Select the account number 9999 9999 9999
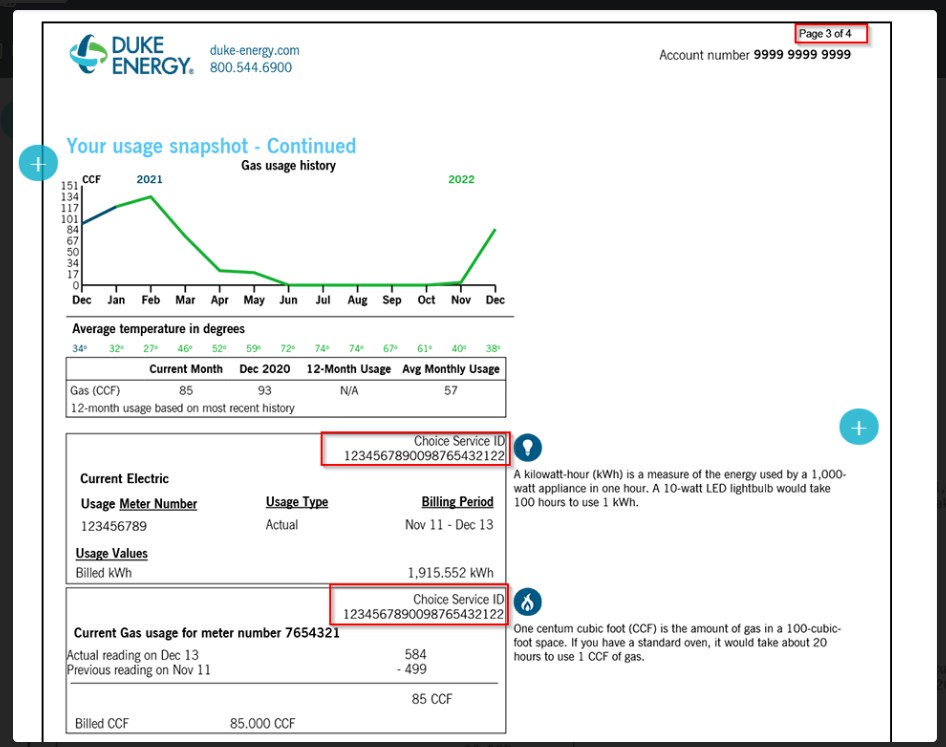Image resolution: width=946 pixels, height=747 pixels. pyautogui.click(x=802, y=54)
